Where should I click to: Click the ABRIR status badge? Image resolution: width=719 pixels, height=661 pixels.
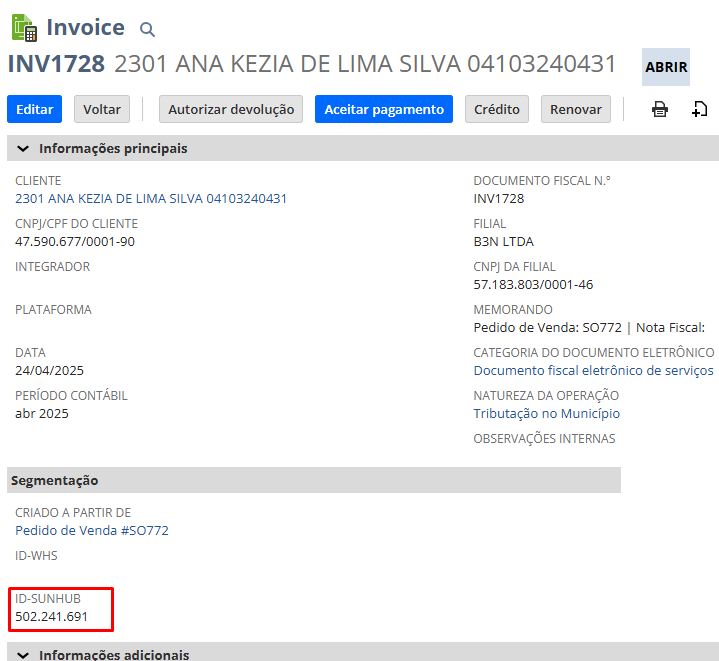coord(666,67)
